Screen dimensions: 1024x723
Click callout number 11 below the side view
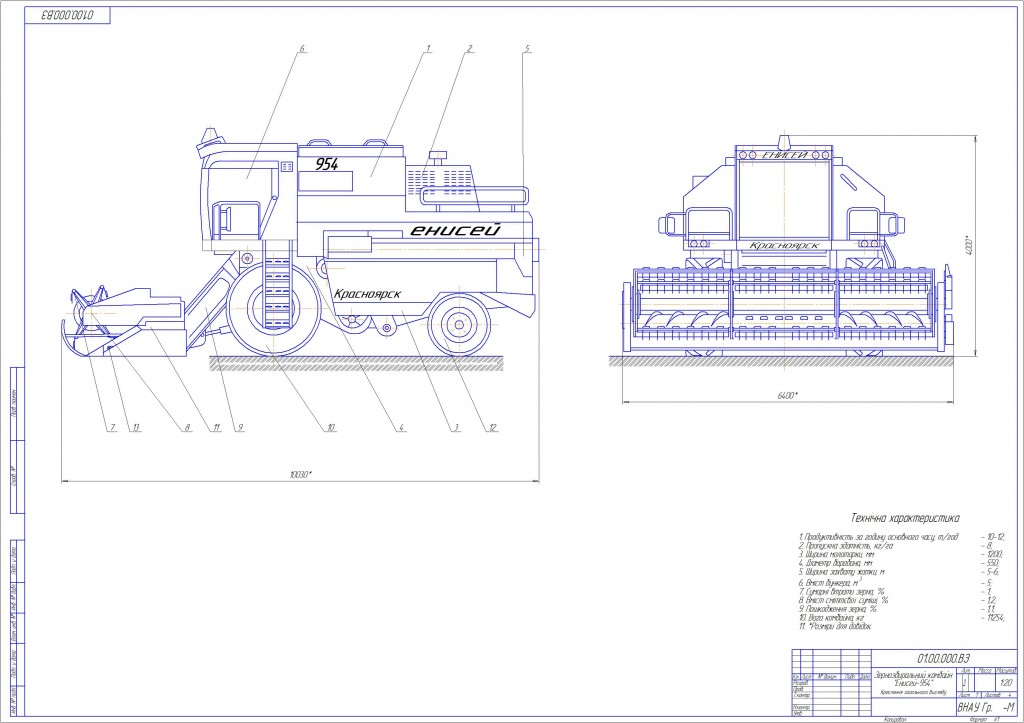(x=216, y=428)
